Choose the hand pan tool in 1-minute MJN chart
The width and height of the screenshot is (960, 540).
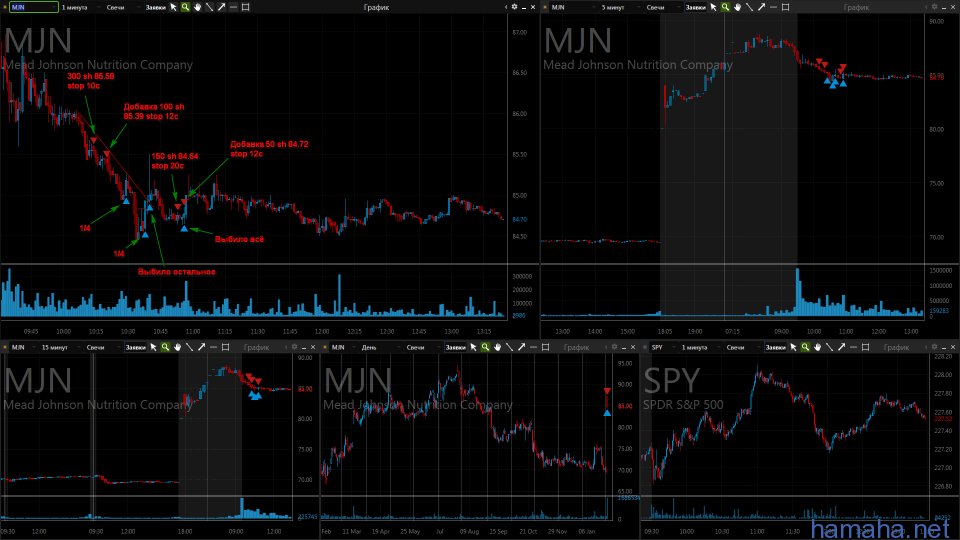tap(197, 7)
